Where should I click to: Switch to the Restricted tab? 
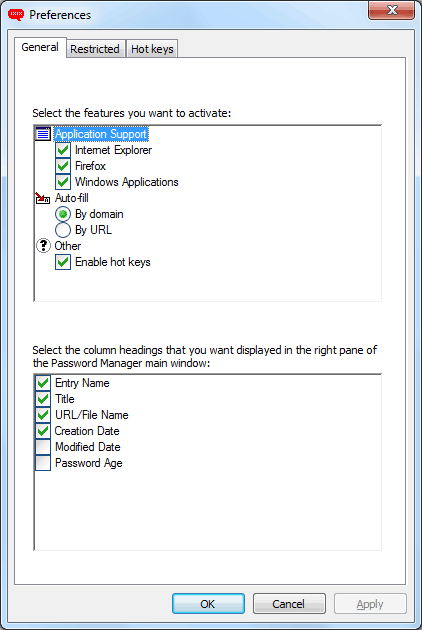[x=95, y=49]
